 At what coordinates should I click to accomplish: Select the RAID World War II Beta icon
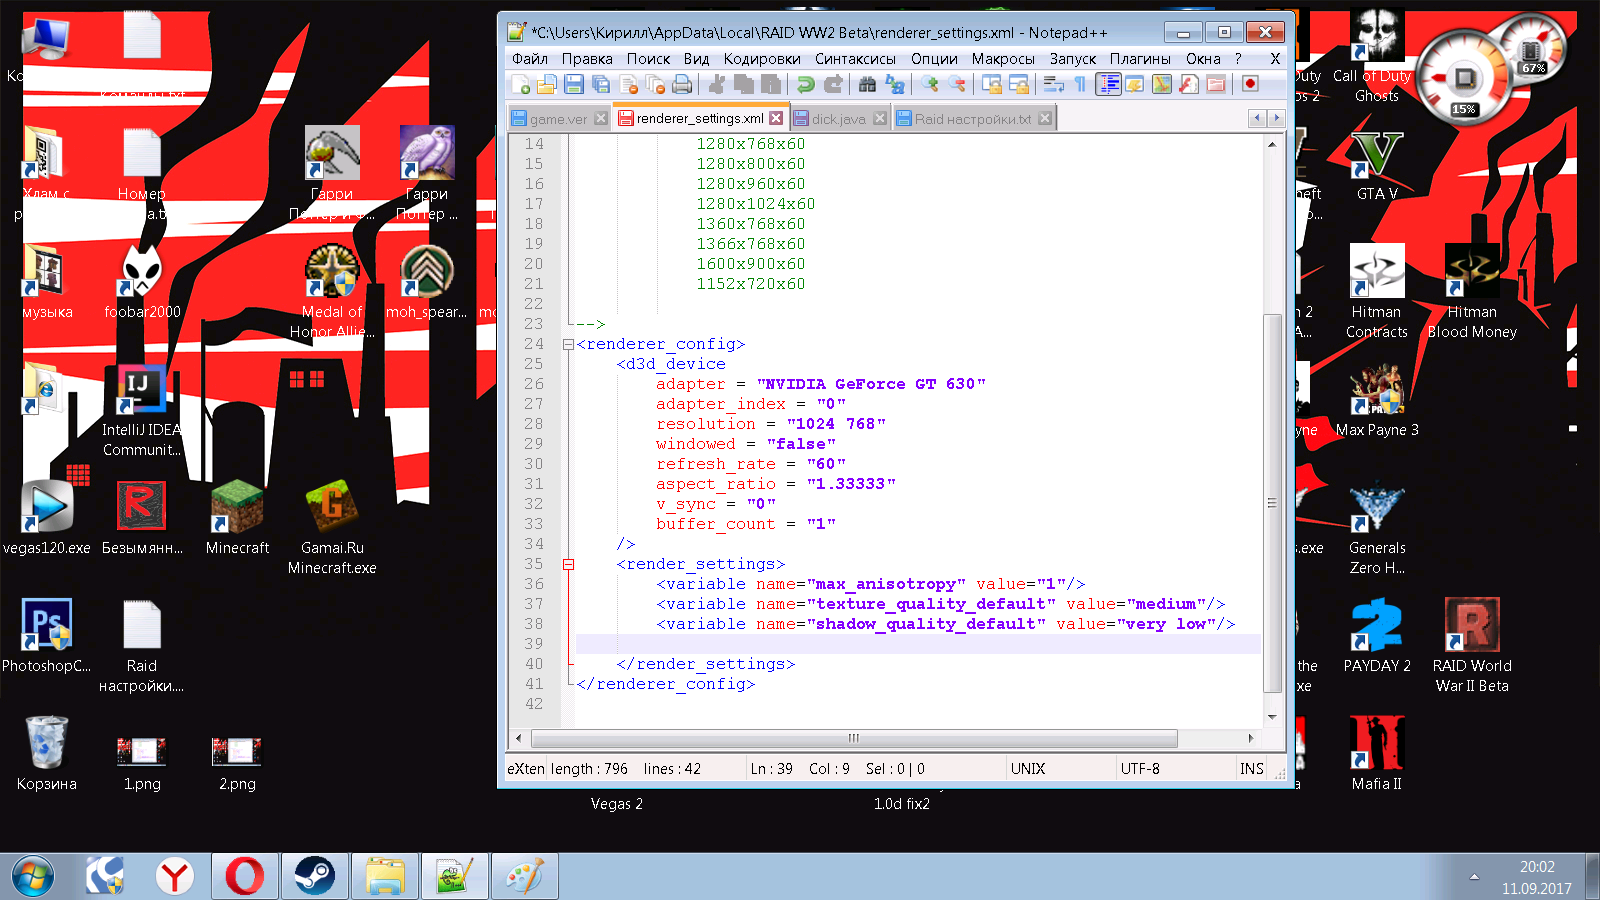pos(1472,645)
